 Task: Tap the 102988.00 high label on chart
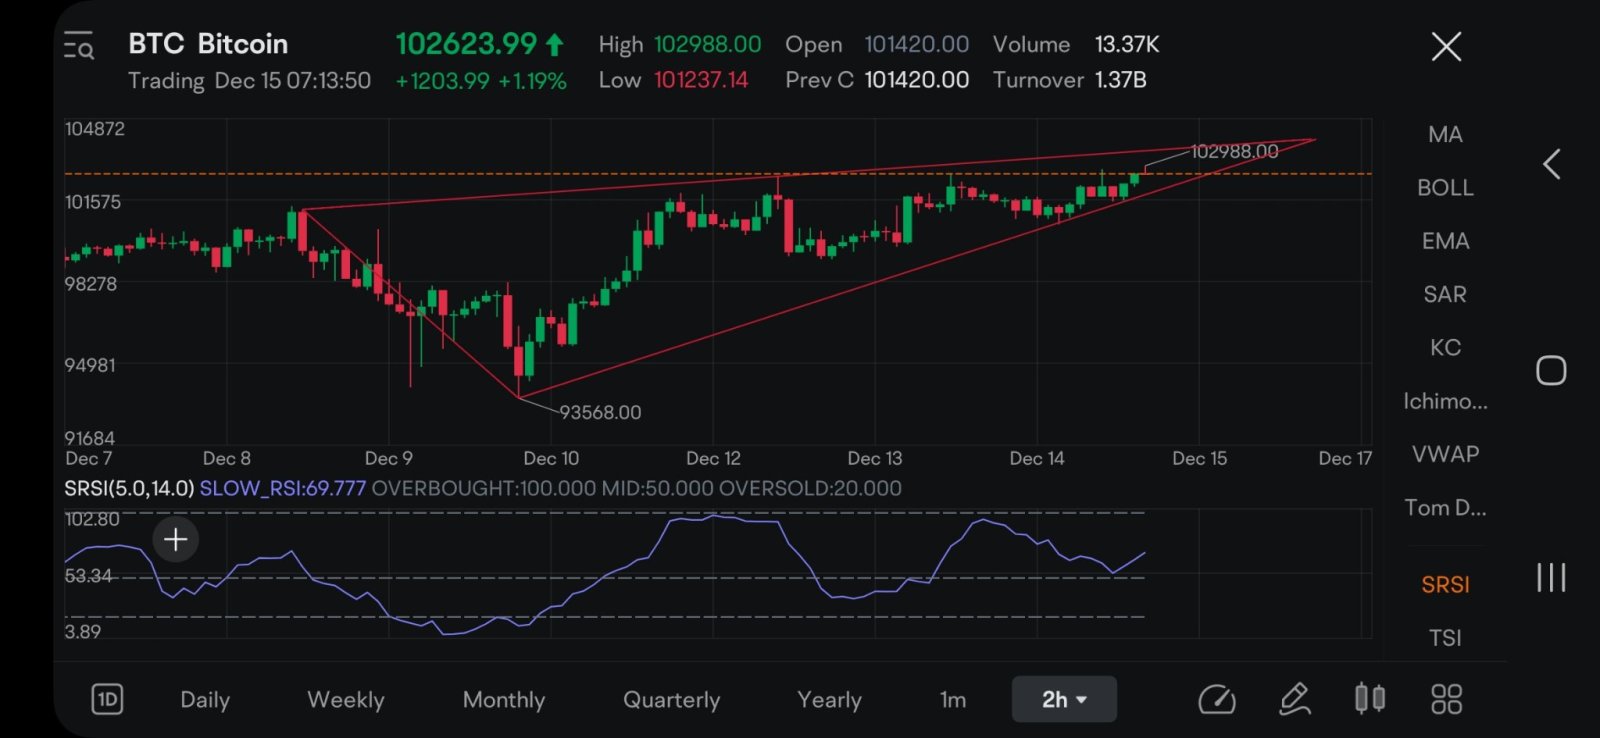[1234, 151]
